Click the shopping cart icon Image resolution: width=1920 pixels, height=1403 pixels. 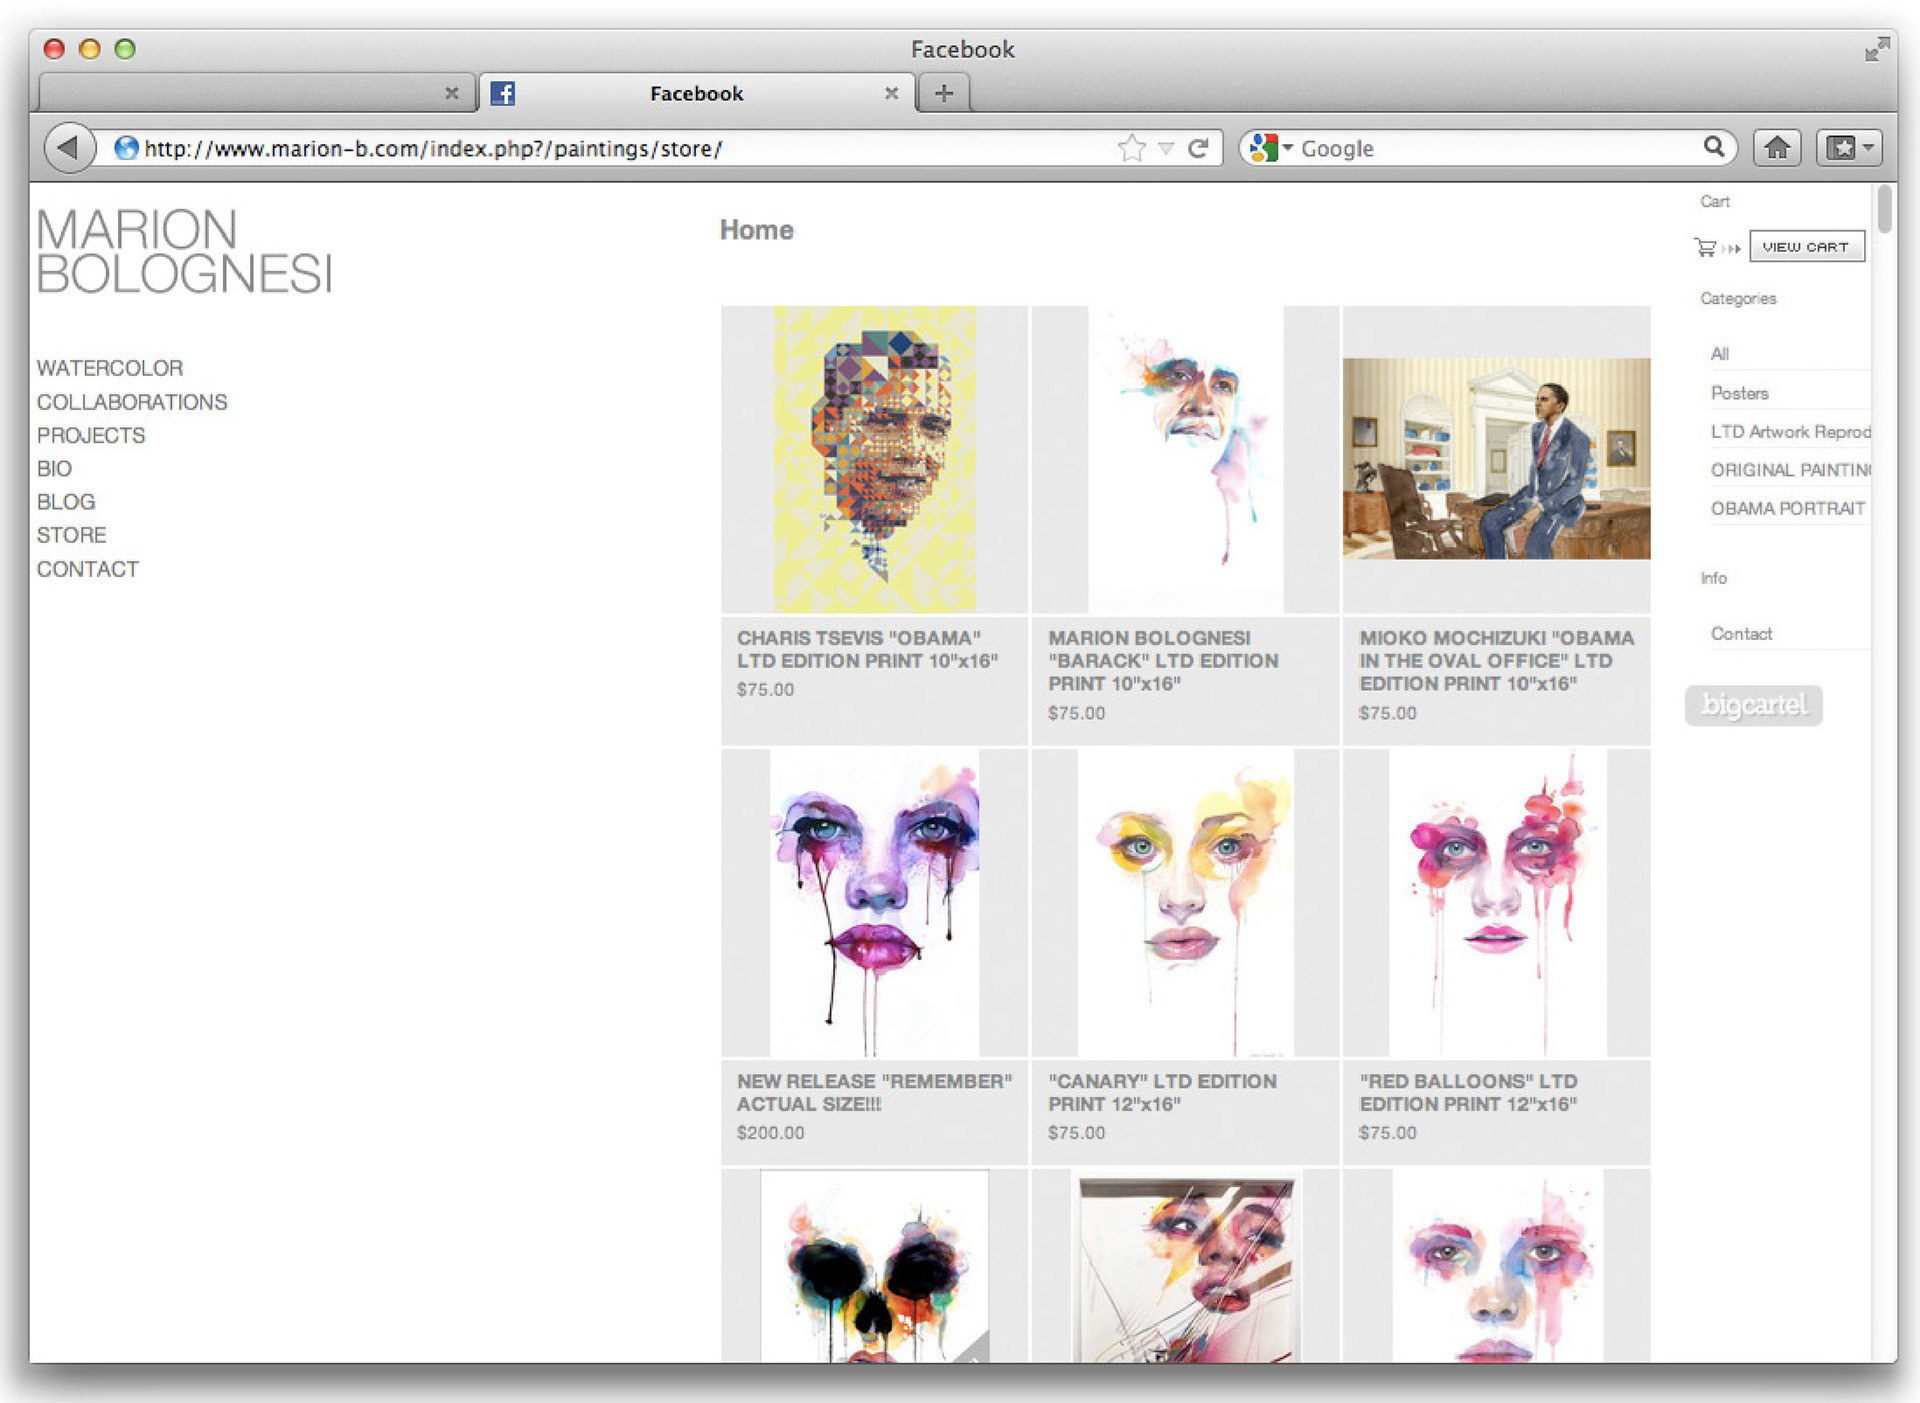coord(1705,247)
